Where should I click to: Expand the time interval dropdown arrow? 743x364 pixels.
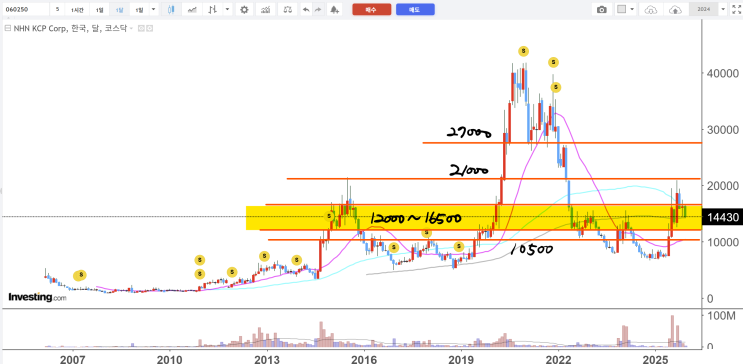(x=154, y=9)
